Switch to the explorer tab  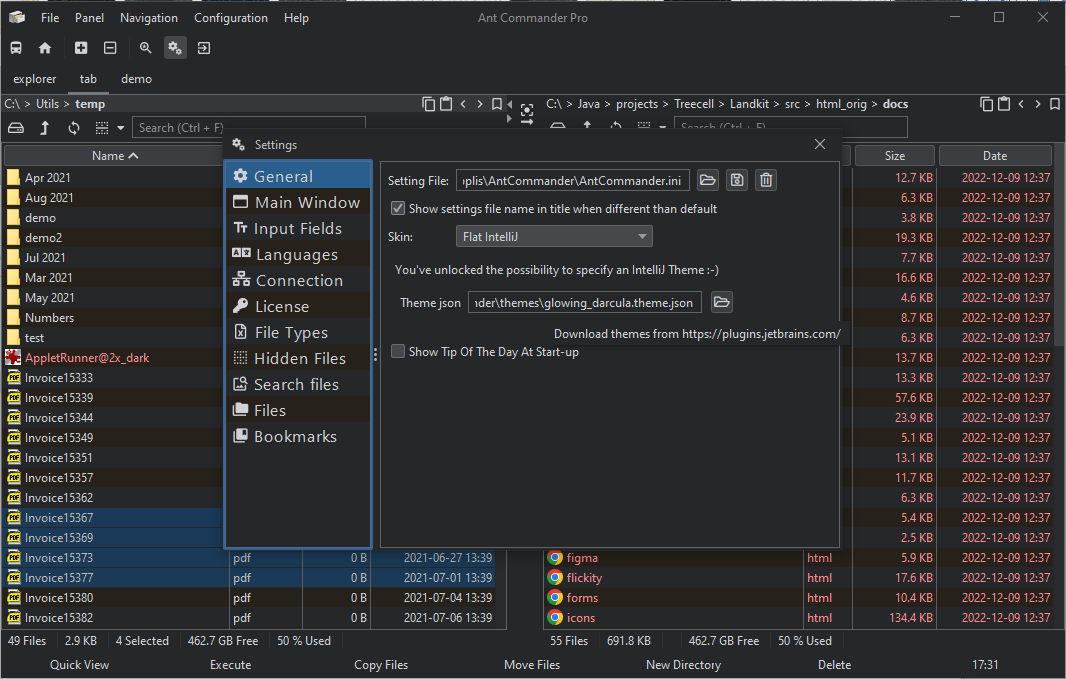click(35, 79)
